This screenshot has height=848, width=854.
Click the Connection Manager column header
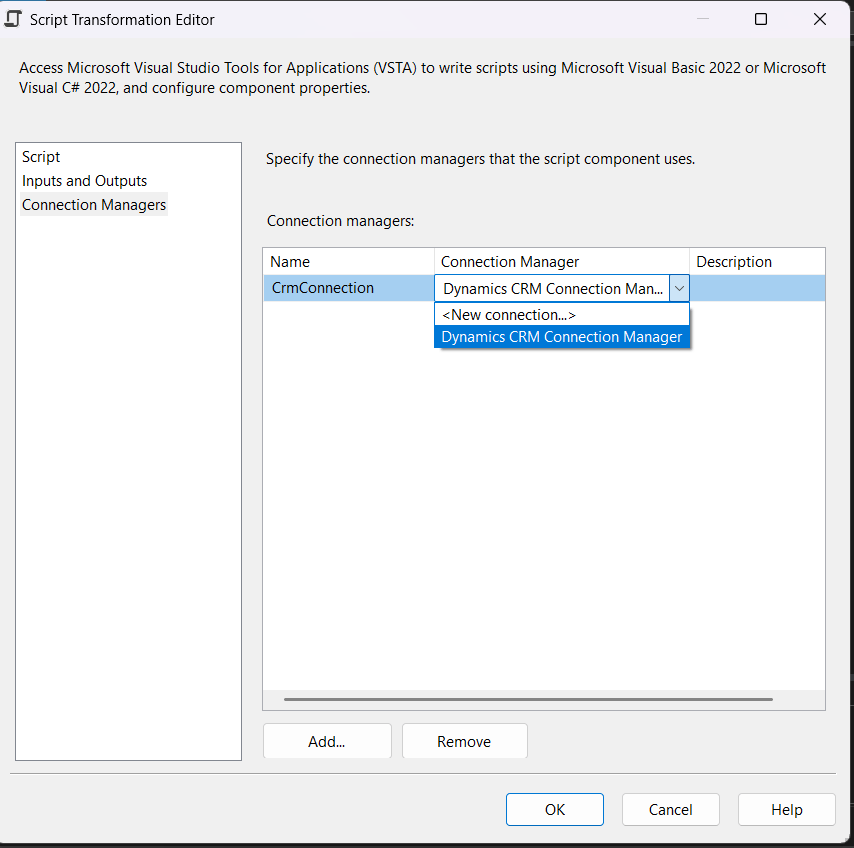[562, 262]
